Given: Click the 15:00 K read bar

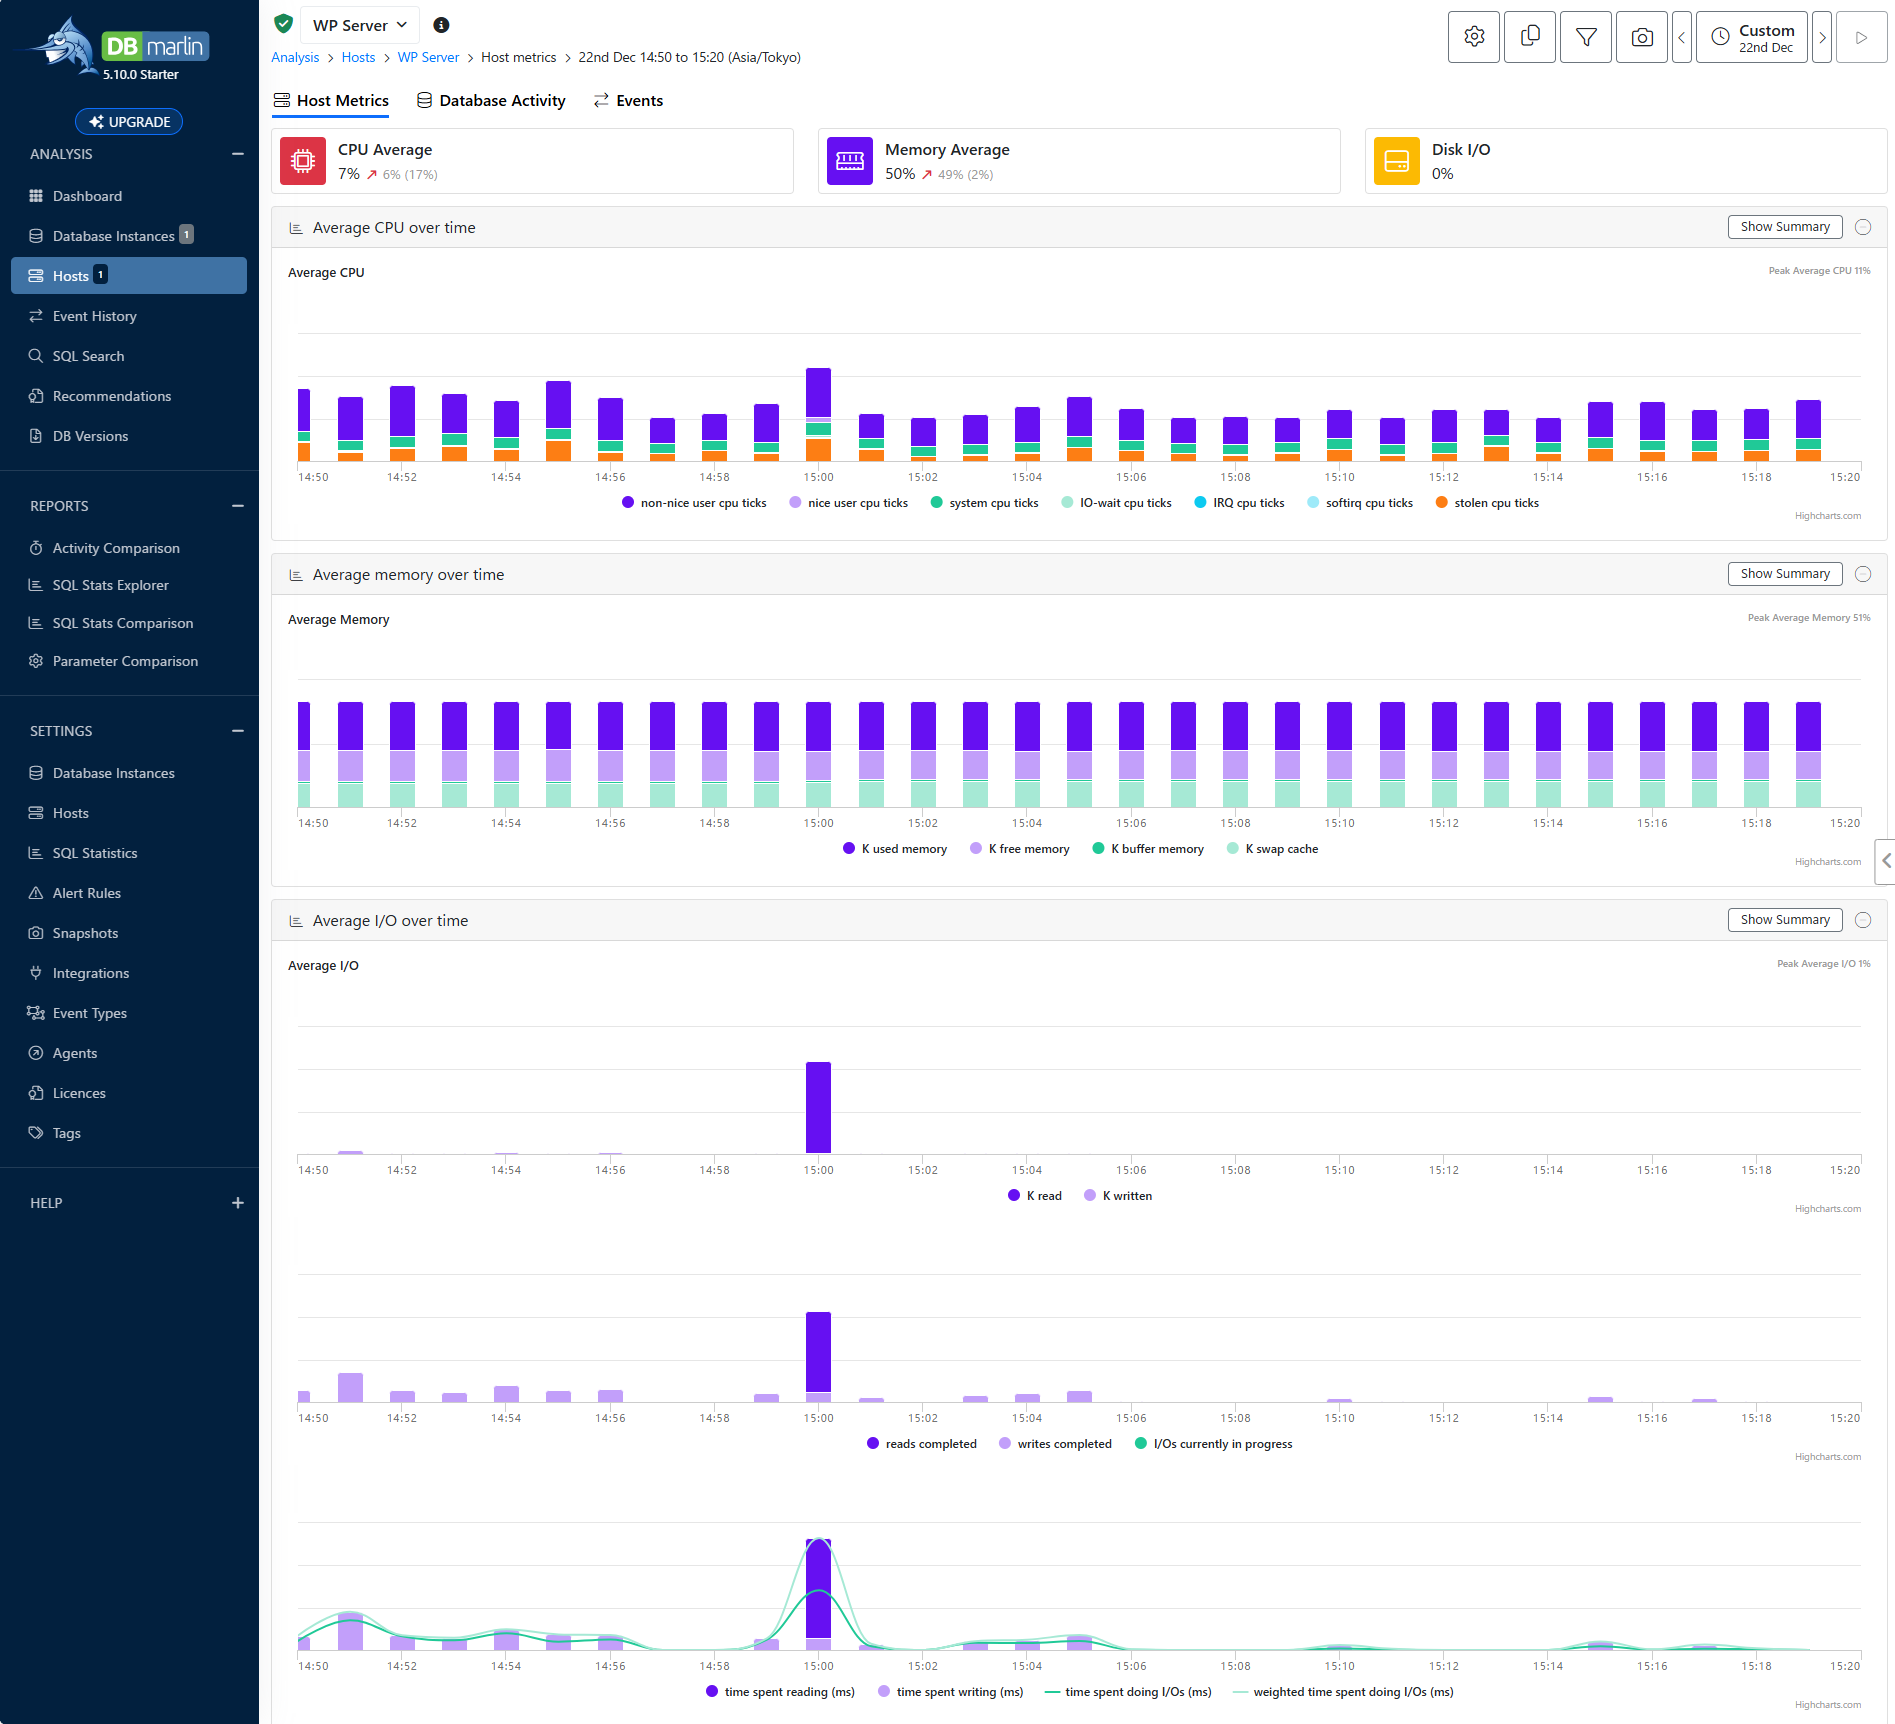Looking at the screenshot, I should pos(818,1108).
